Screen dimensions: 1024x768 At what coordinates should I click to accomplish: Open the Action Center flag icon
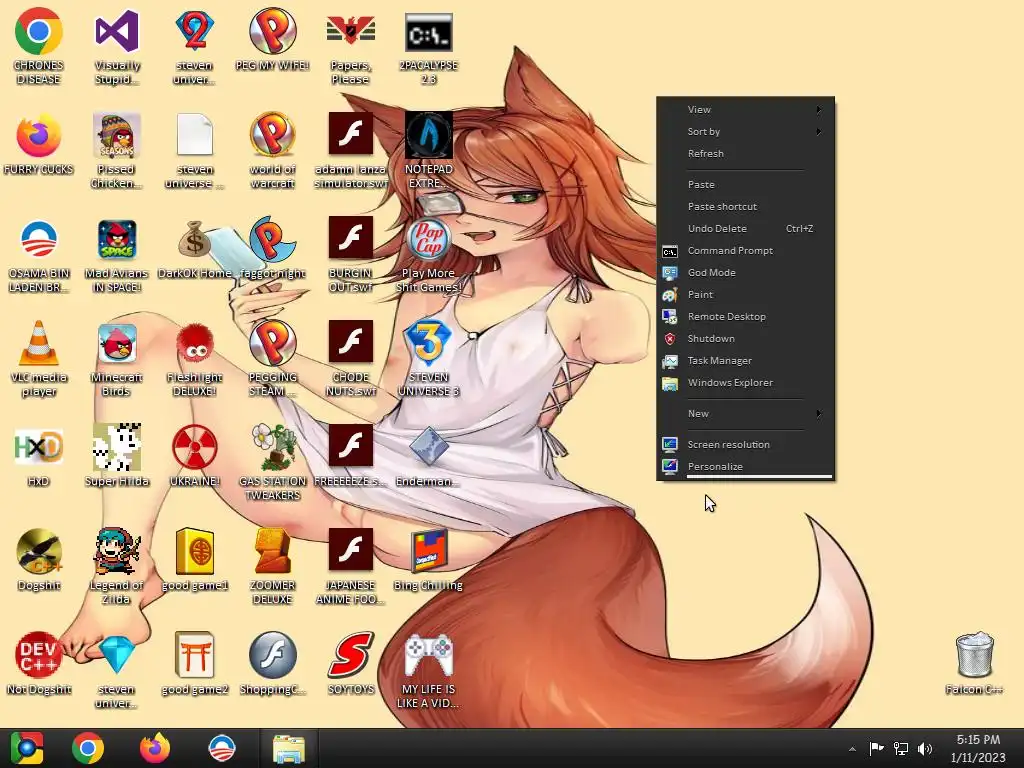point(876,748)
